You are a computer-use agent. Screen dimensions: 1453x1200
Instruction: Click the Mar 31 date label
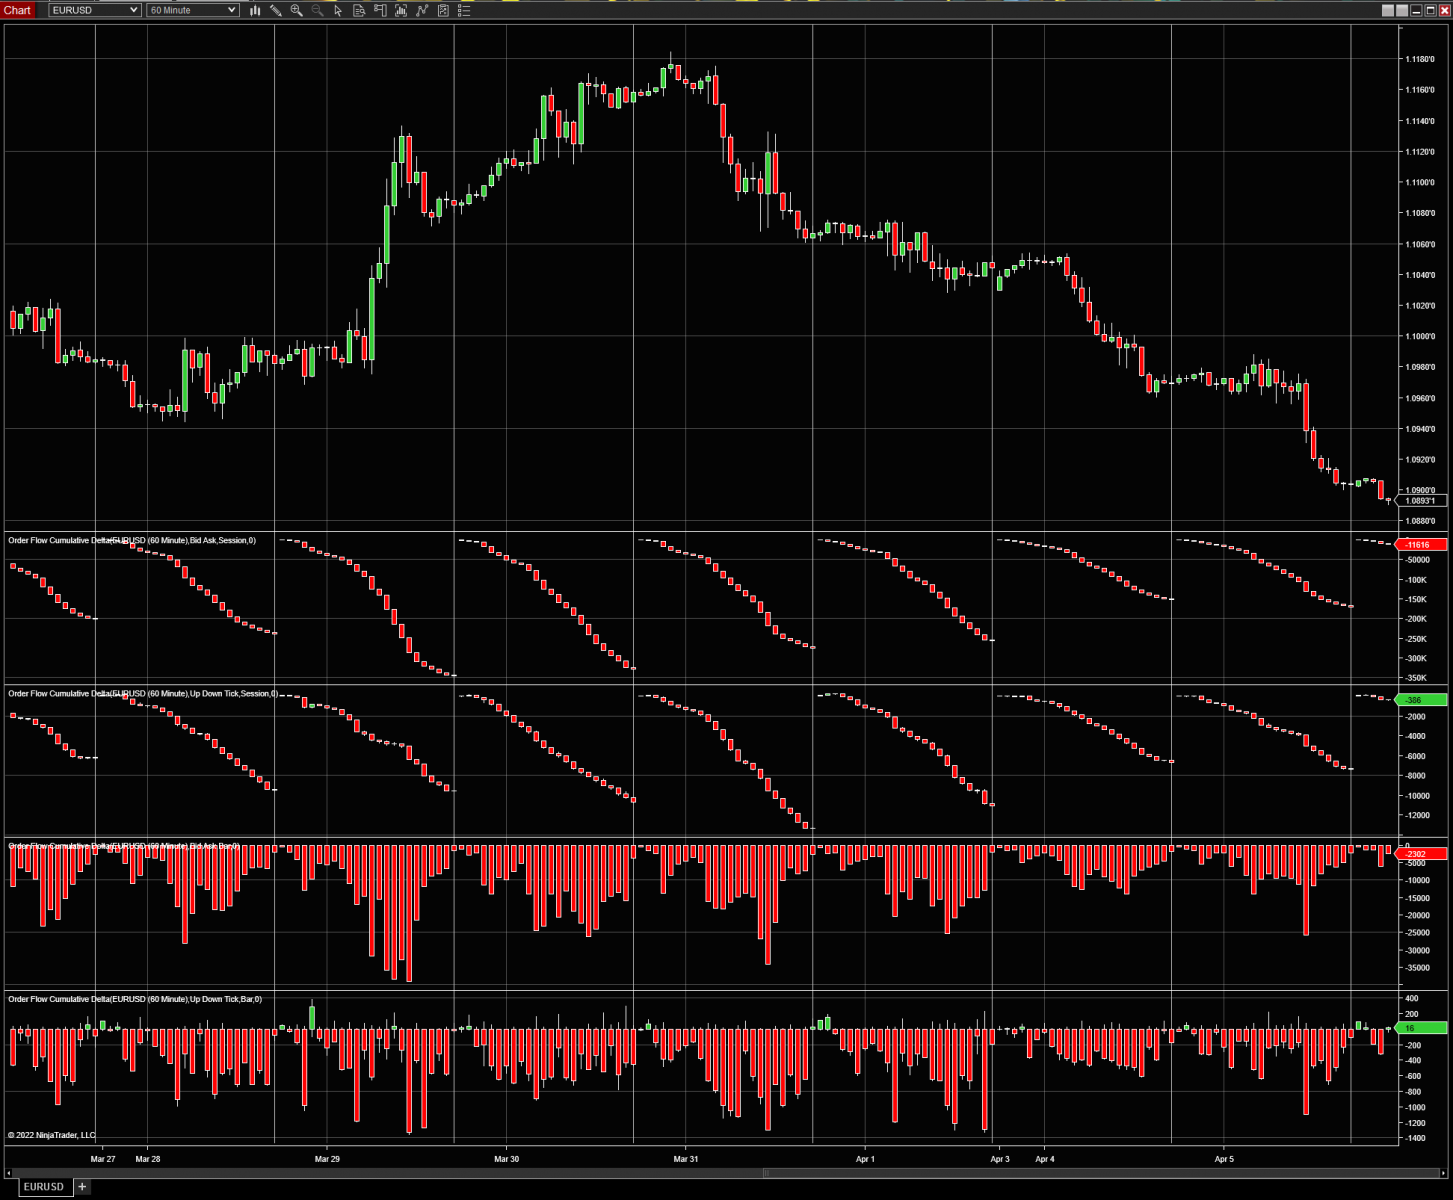pyautogui.click(x=686, y=1160)
